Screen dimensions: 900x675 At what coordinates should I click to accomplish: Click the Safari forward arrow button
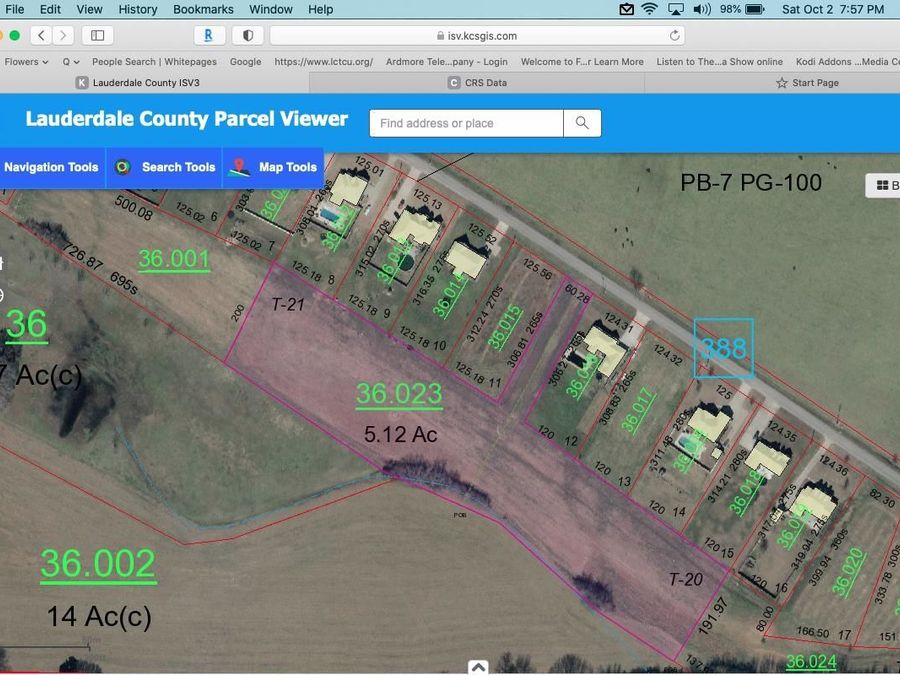click(x=63, y=36)
